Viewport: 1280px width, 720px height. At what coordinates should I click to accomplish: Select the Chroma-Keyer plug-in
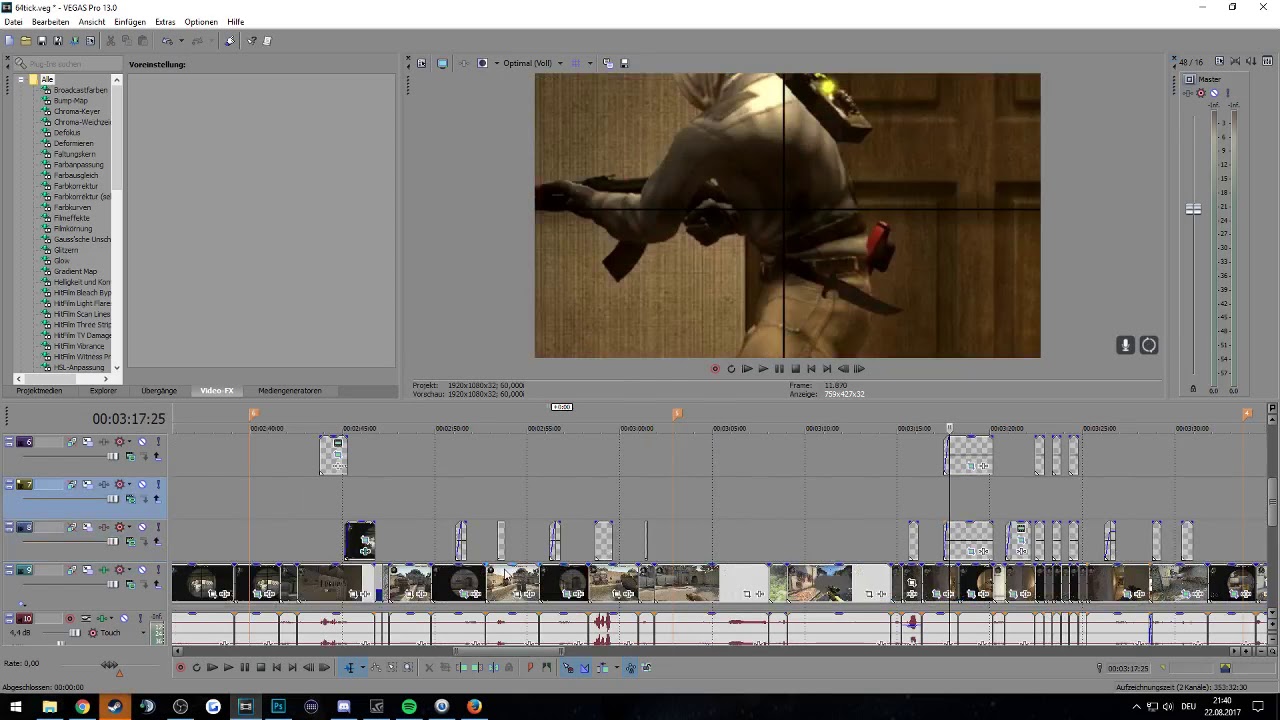click(x=77, y=111)
